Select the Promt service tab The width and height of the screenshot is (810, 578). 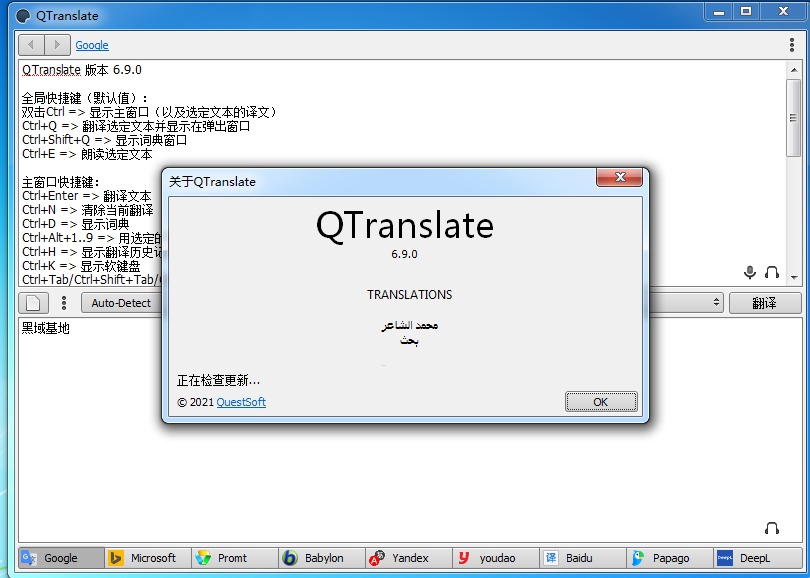click(235, 558)
